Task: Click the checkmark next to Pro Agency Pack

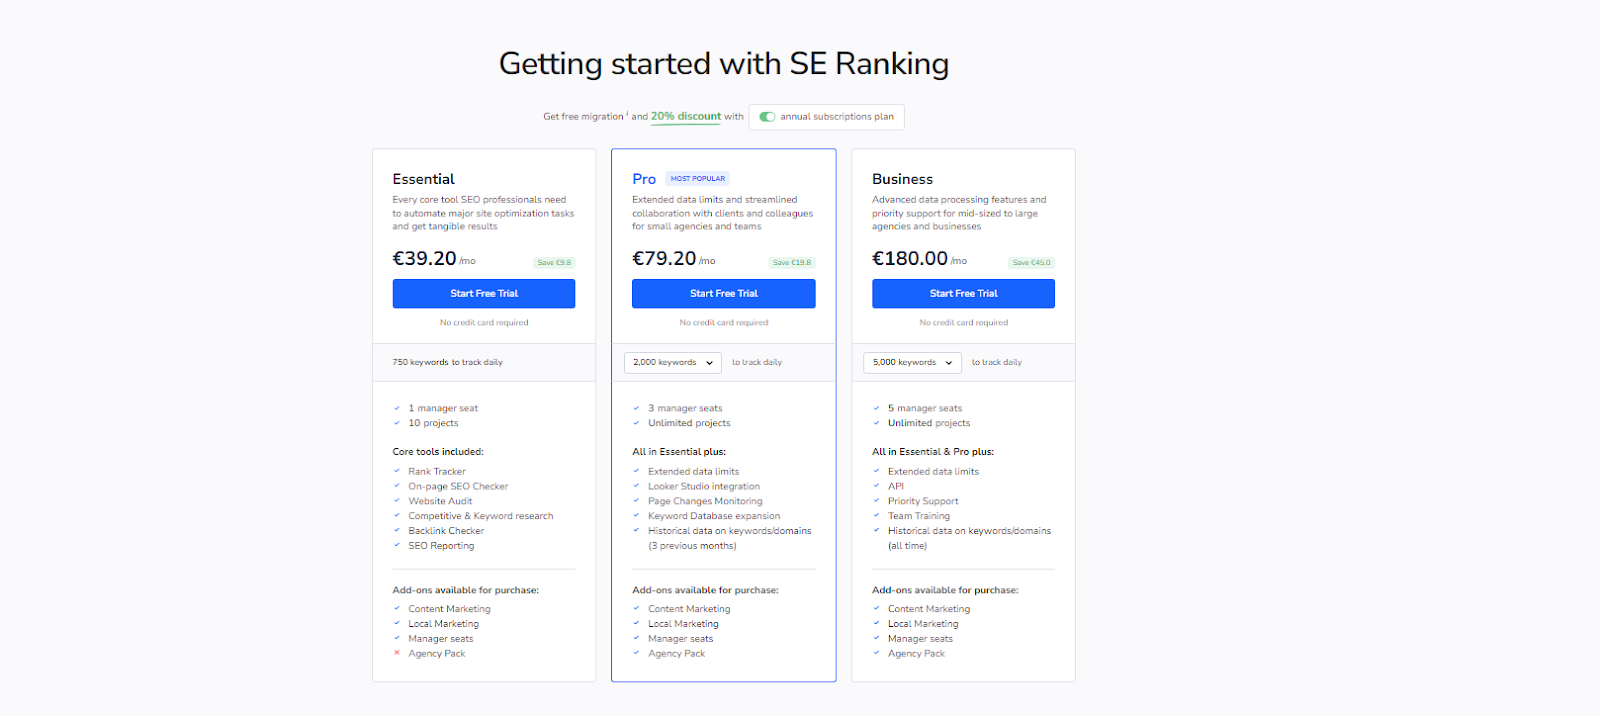Action: coord(636,654)
